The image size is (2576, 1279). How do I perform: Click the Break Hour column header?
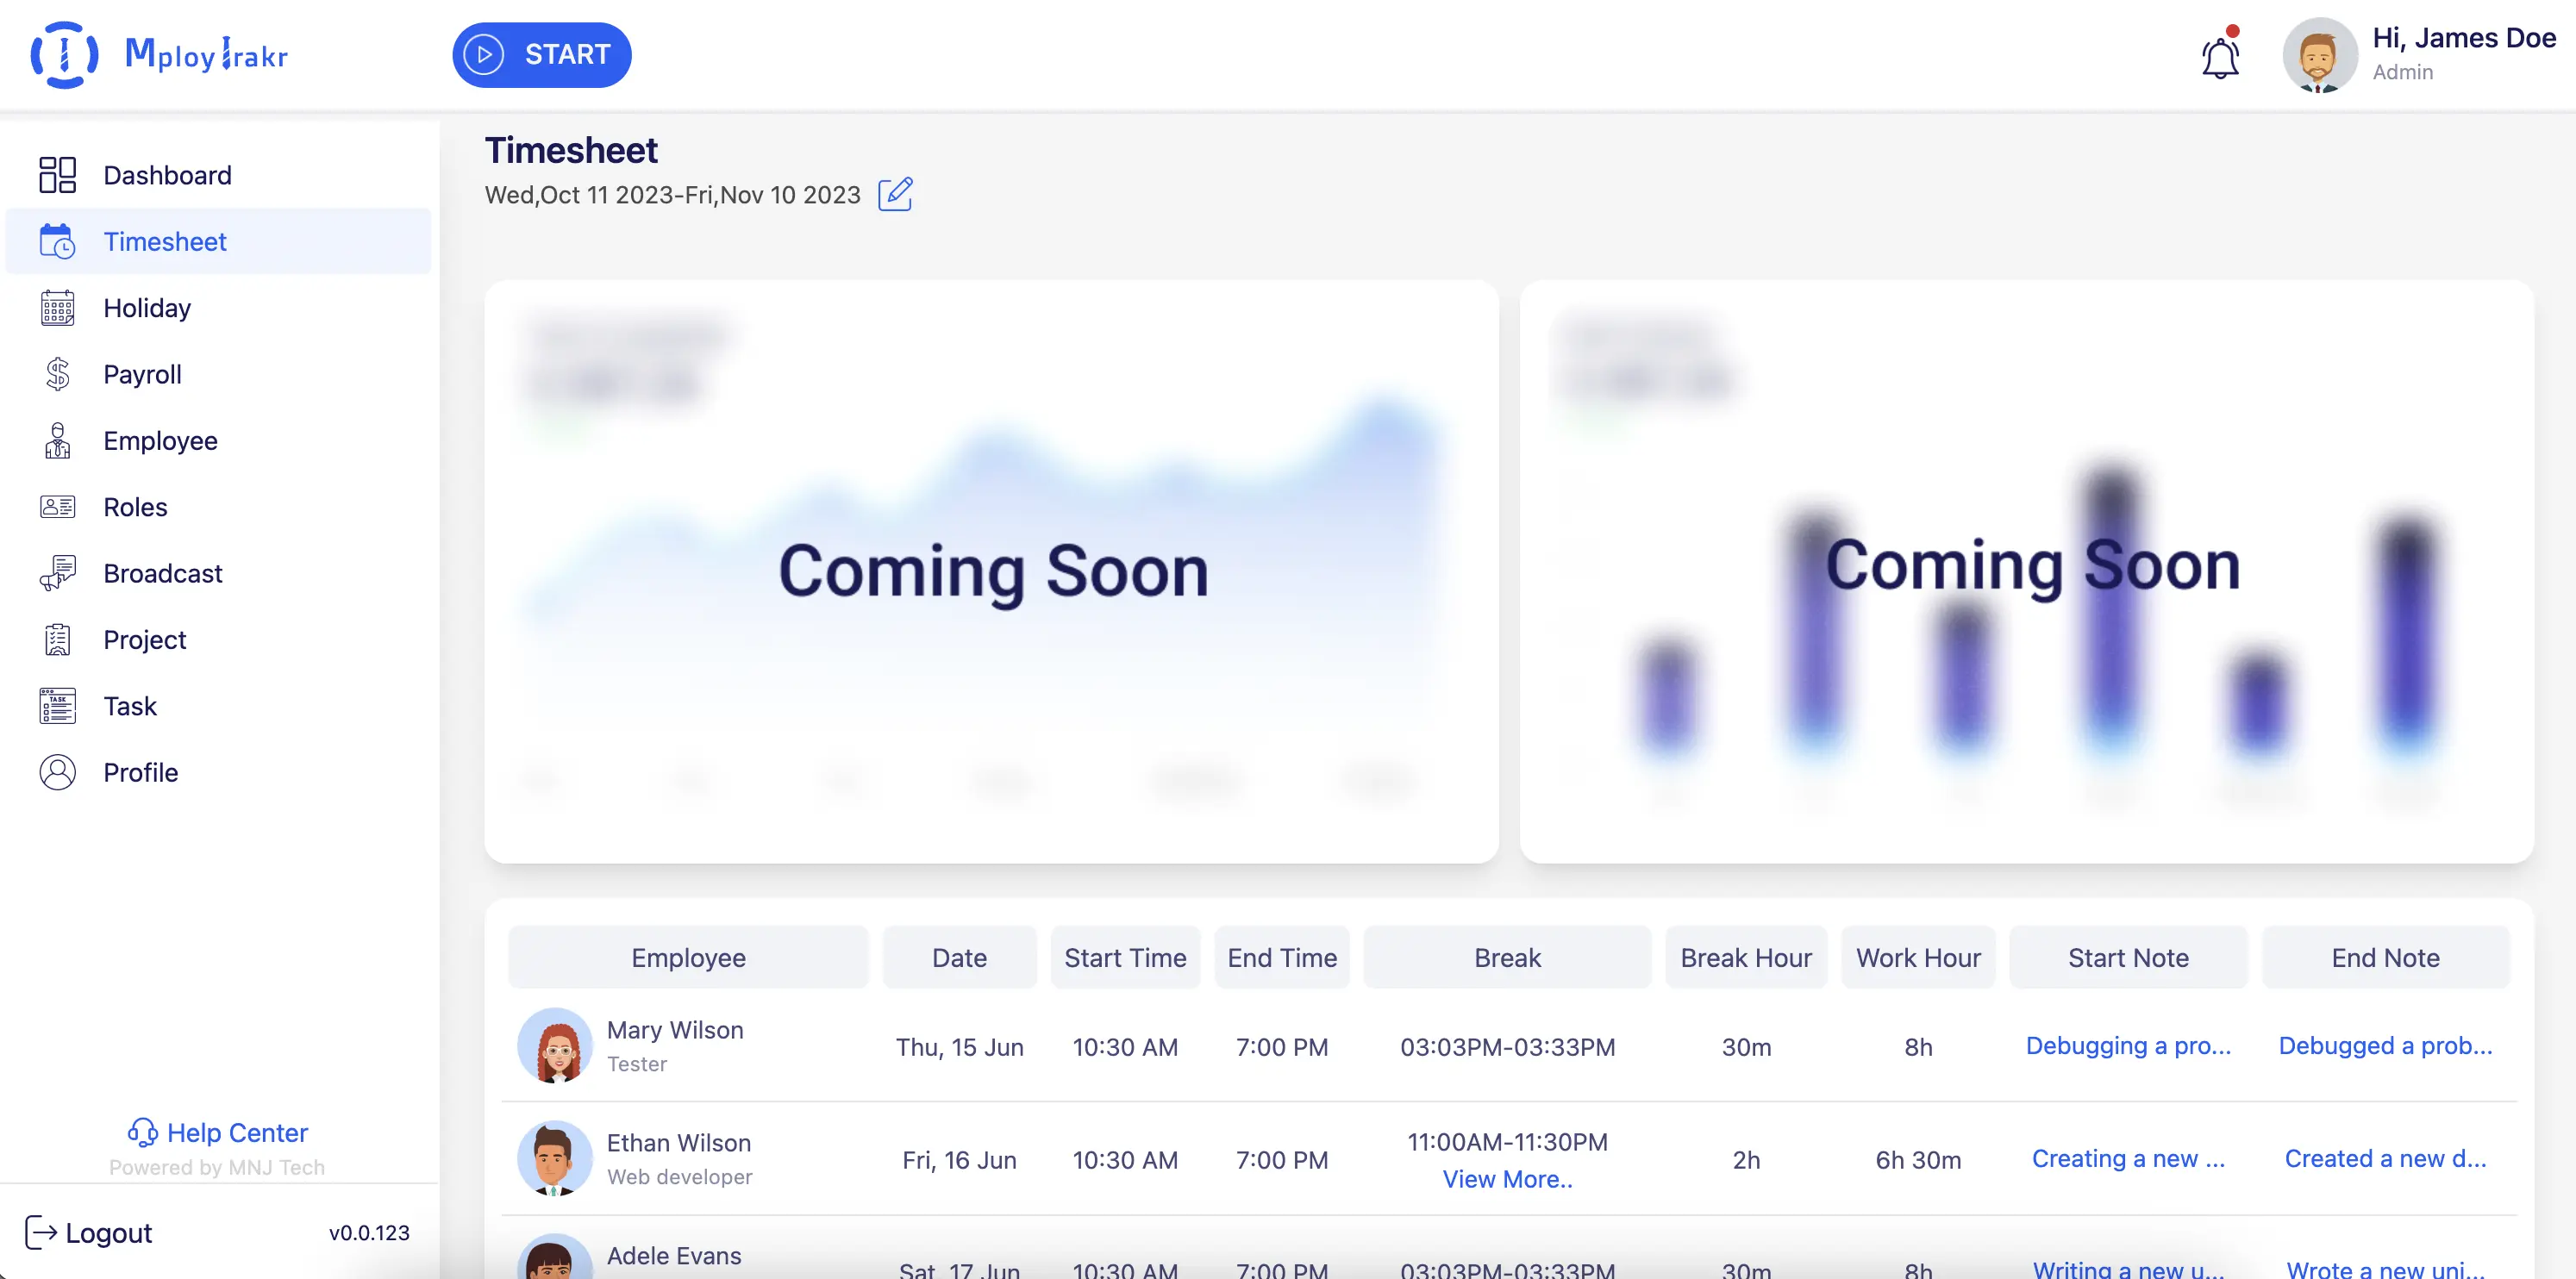click(x=1746, y=957)
